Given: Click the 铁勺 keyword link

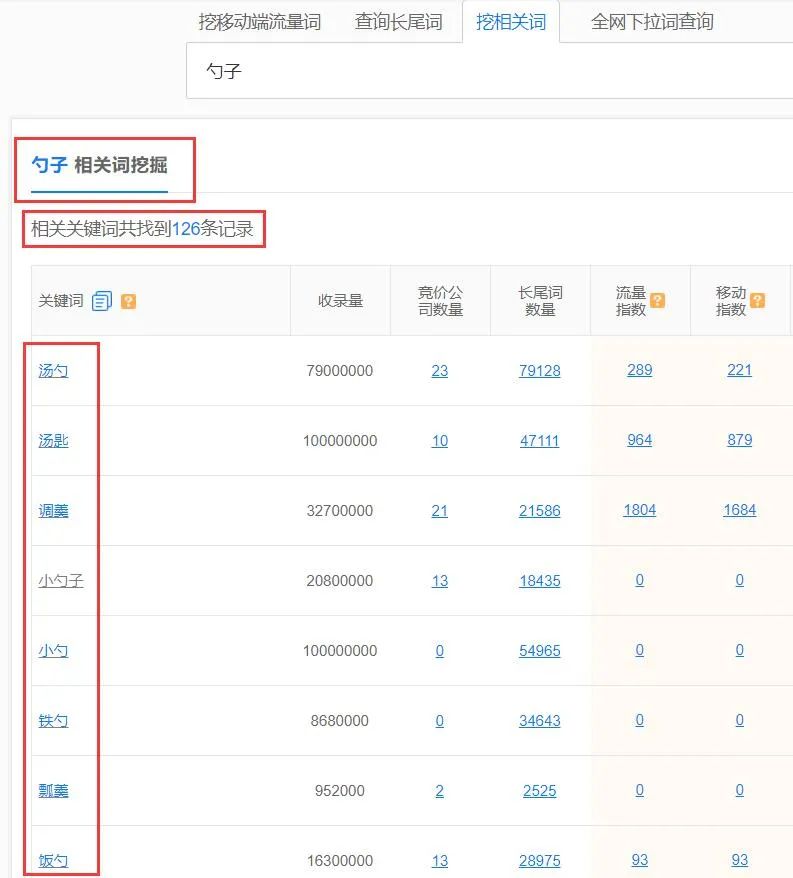Looking at the screenshot, I should [x=53, y=721].
